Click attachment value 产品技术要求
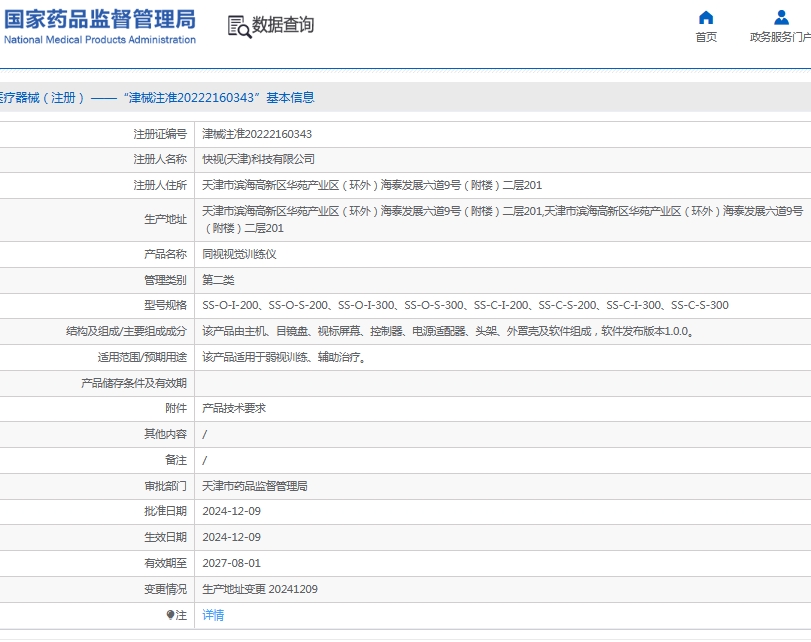Viewport: 811px width, 642px height. pos(234,408)
